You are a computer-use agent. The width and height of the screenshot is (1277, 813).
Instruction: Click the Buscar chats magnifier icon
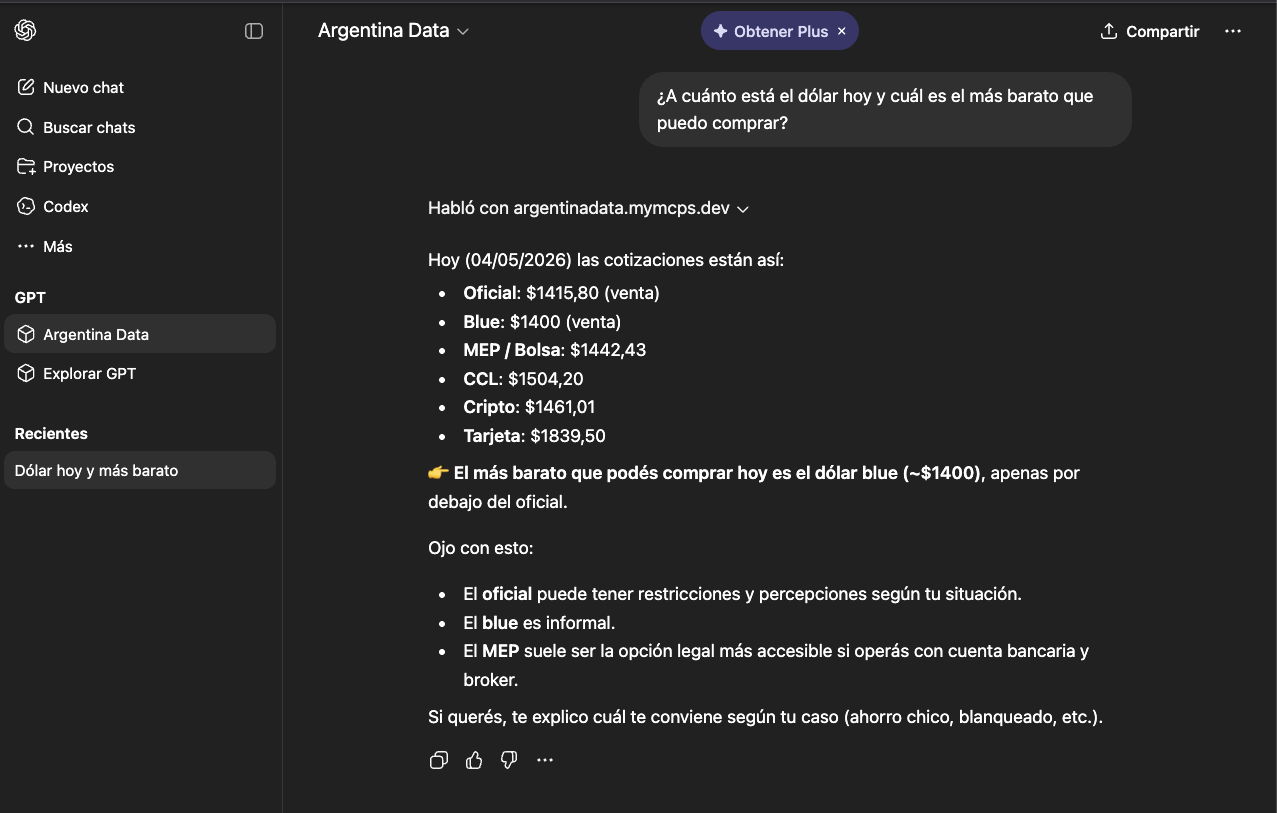[26, 127]
